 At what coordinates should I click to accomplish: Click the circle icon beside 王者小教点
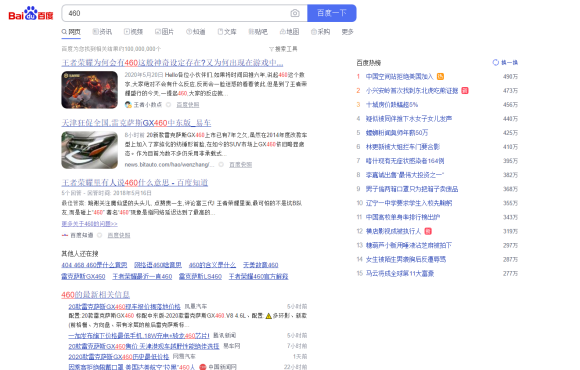[x=168, y=105]
